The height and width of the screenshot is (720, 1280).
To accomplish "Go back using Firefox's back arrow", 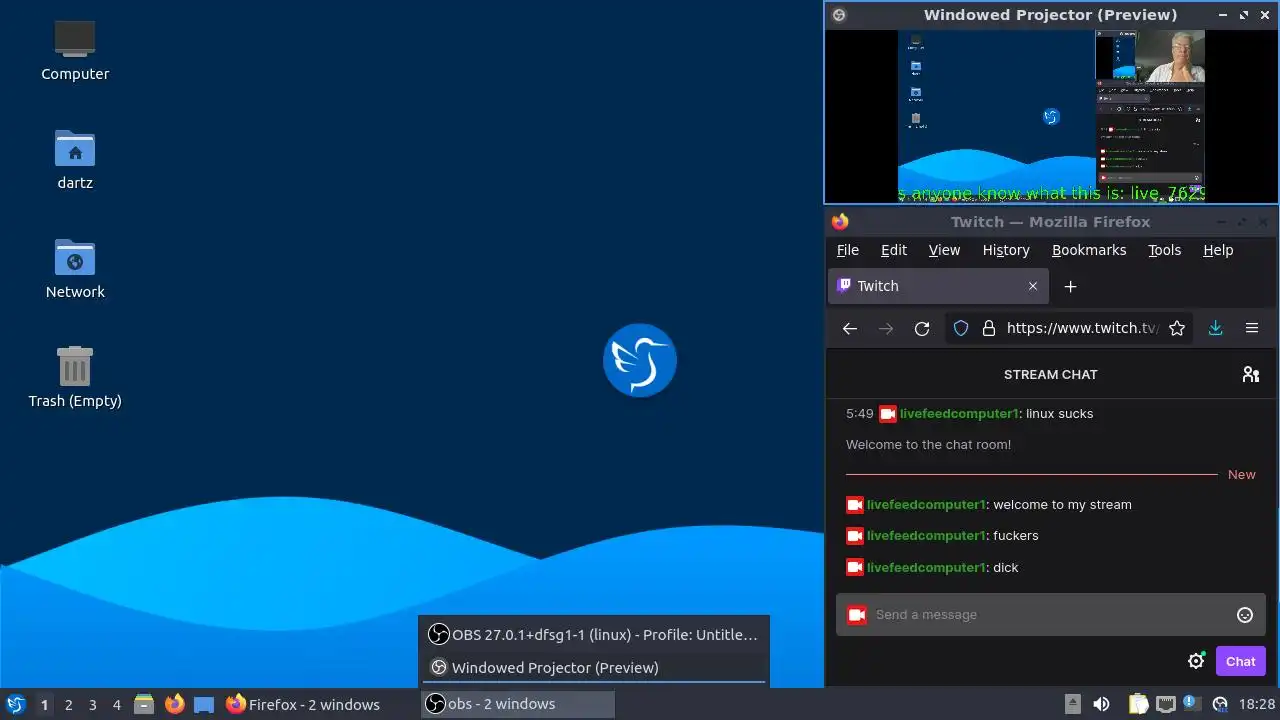I will point(850,328).
